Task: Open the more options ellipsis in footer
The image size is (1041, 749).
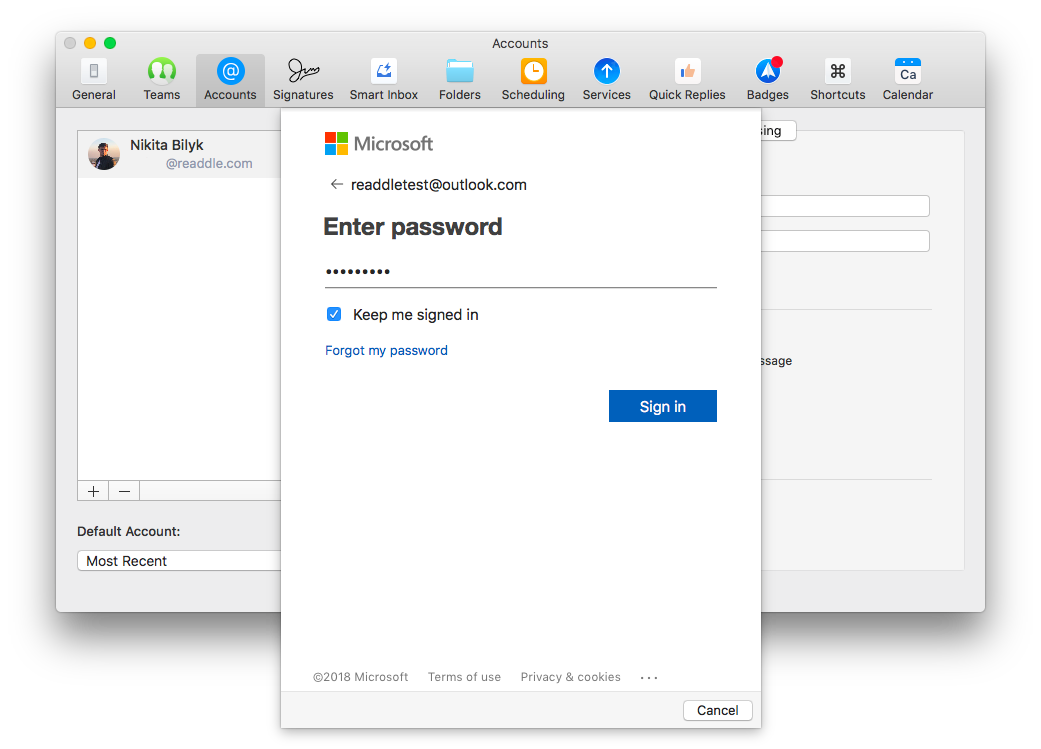Action: 649,677
